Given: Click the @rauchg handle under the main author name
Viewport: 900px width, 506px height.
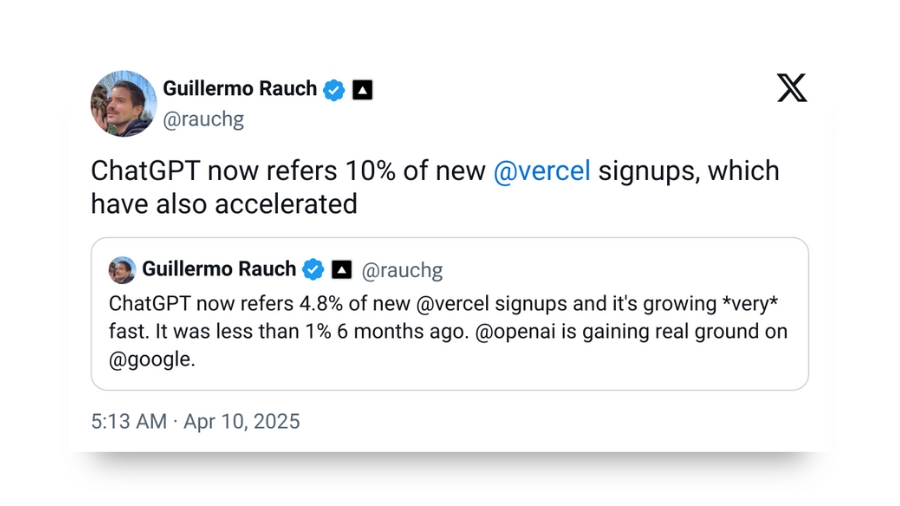Looking at the screenshot, I should pyautogui.click(x=204, y=119).
